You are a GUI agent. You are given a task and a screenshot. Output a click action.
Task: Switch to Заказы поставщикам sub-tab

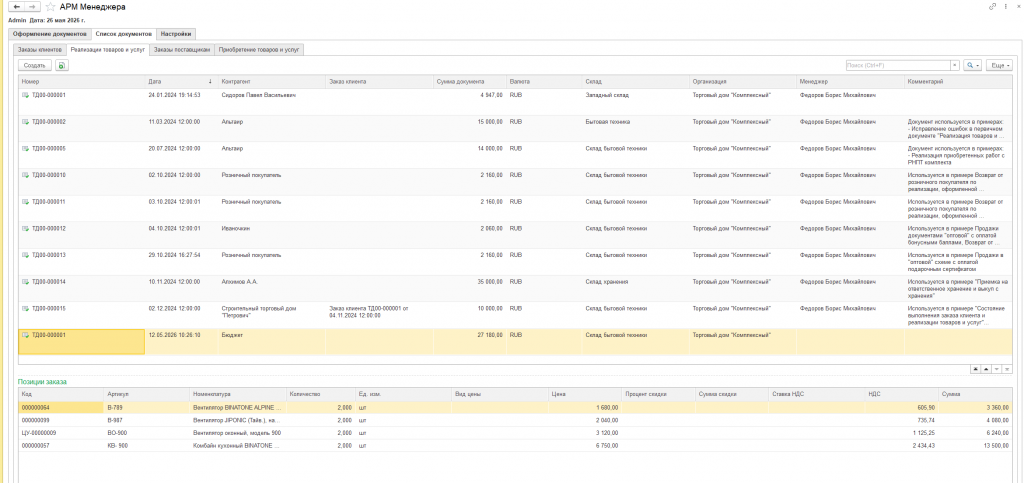point(182,50)
